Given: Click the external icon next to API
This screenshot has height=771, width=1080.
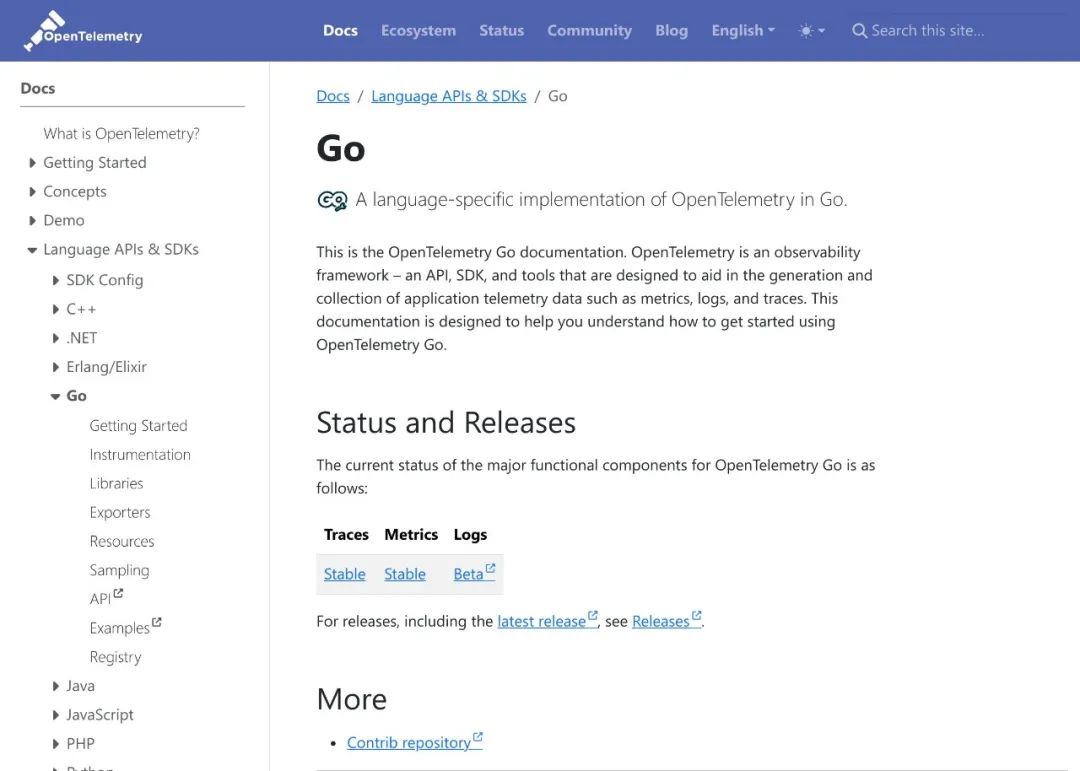Looking at the screenshot, I should coord(118,593).
